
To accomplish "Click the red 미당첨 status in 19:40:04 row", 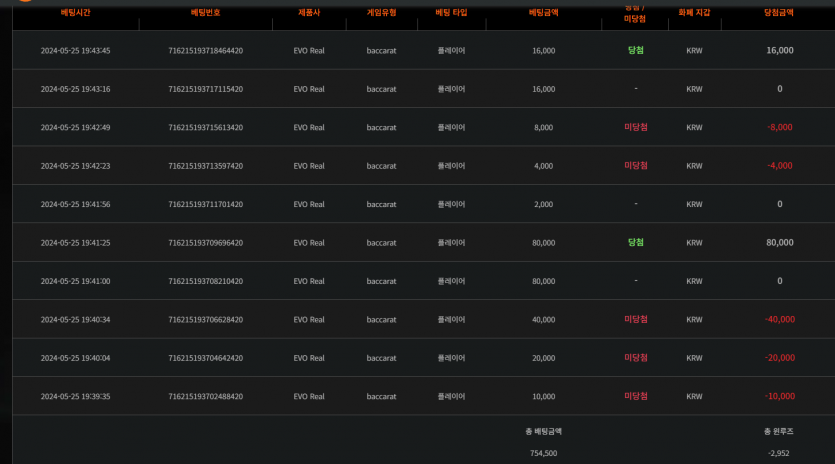I will point(635,357).
